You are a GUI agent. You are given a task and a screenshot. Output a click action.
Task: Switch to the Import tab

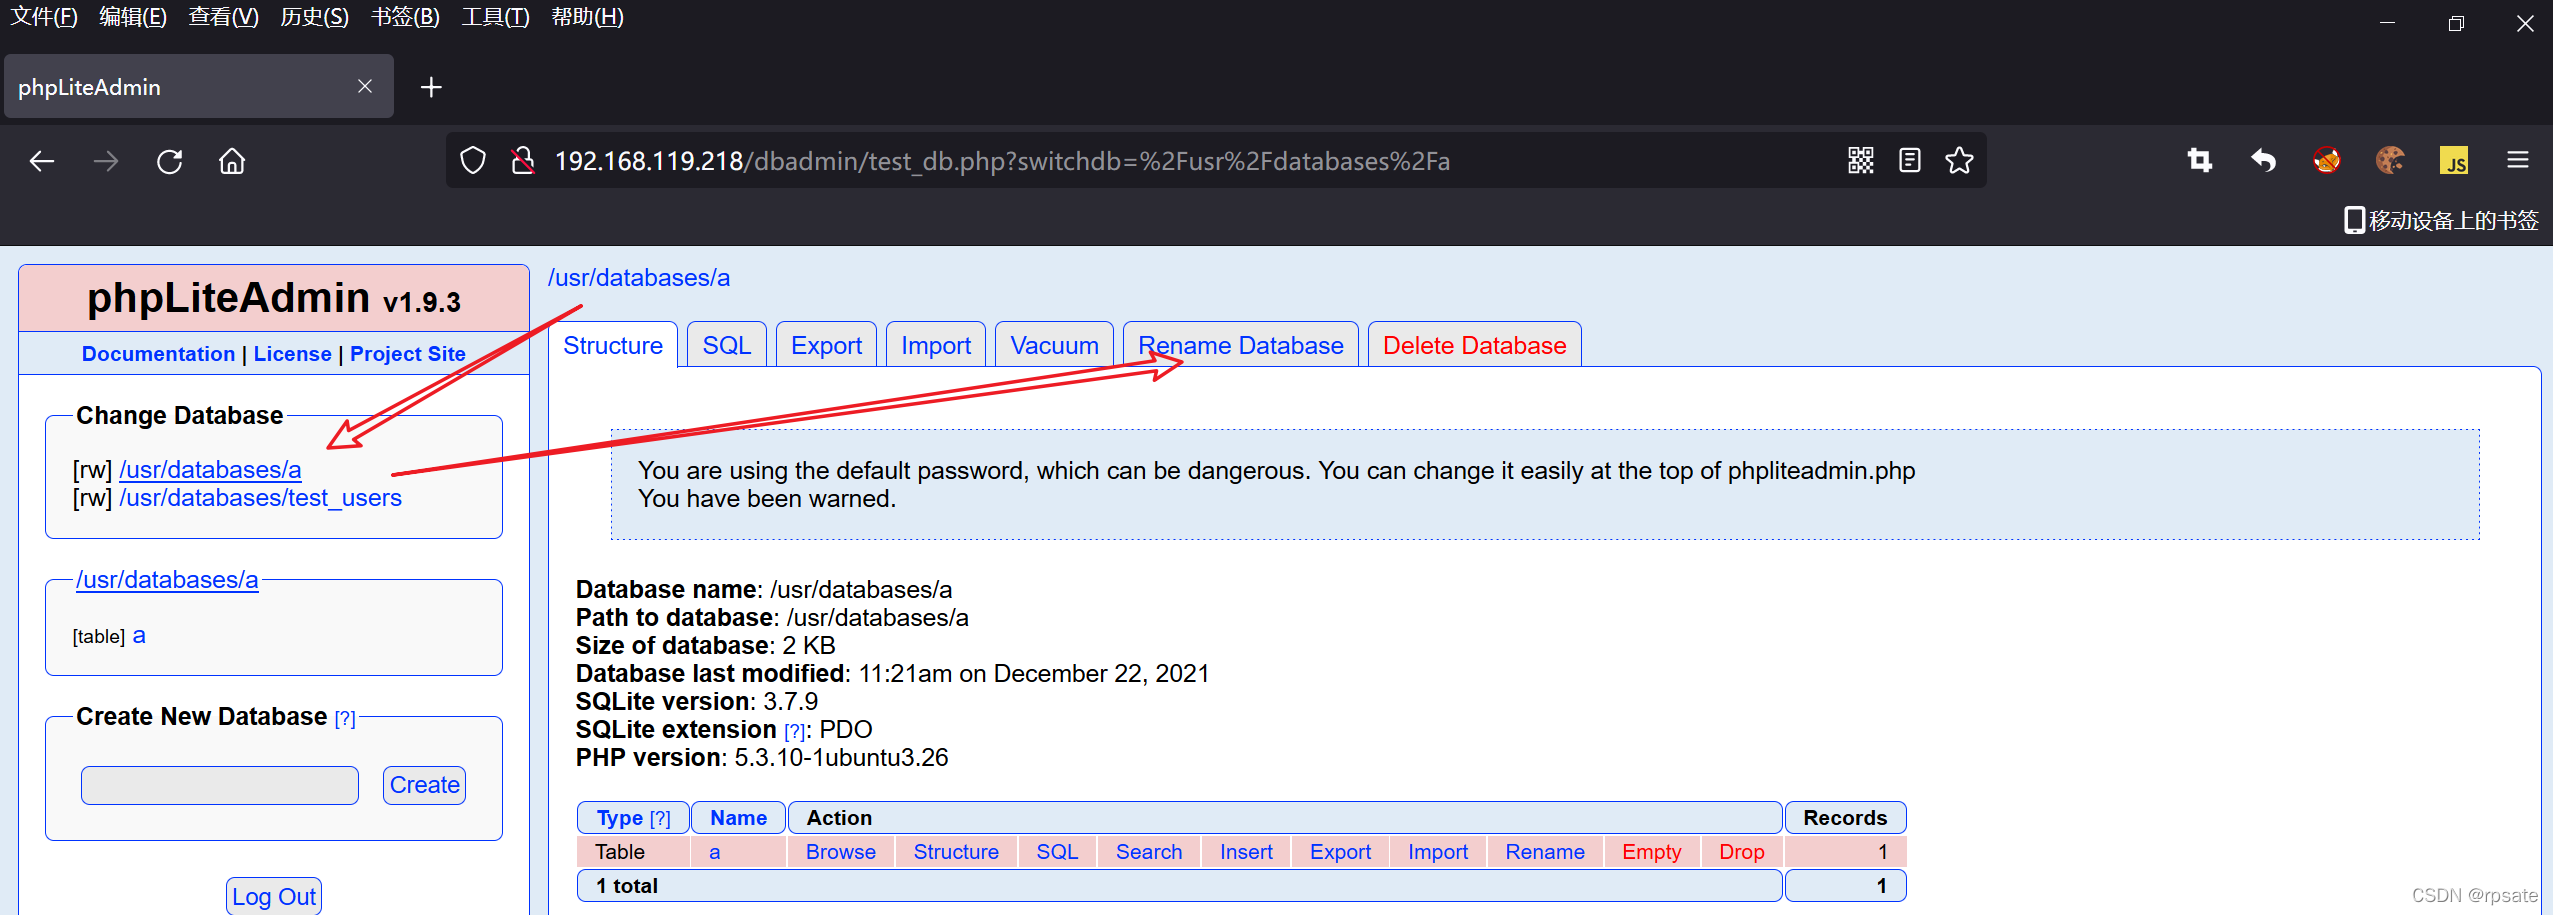coord(936,345)
